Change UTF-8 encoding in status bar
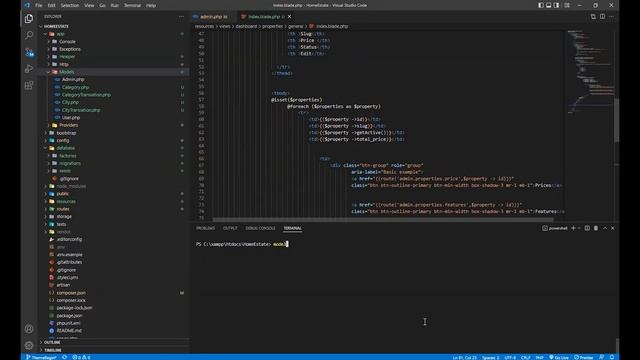 [x=510, y=357]
